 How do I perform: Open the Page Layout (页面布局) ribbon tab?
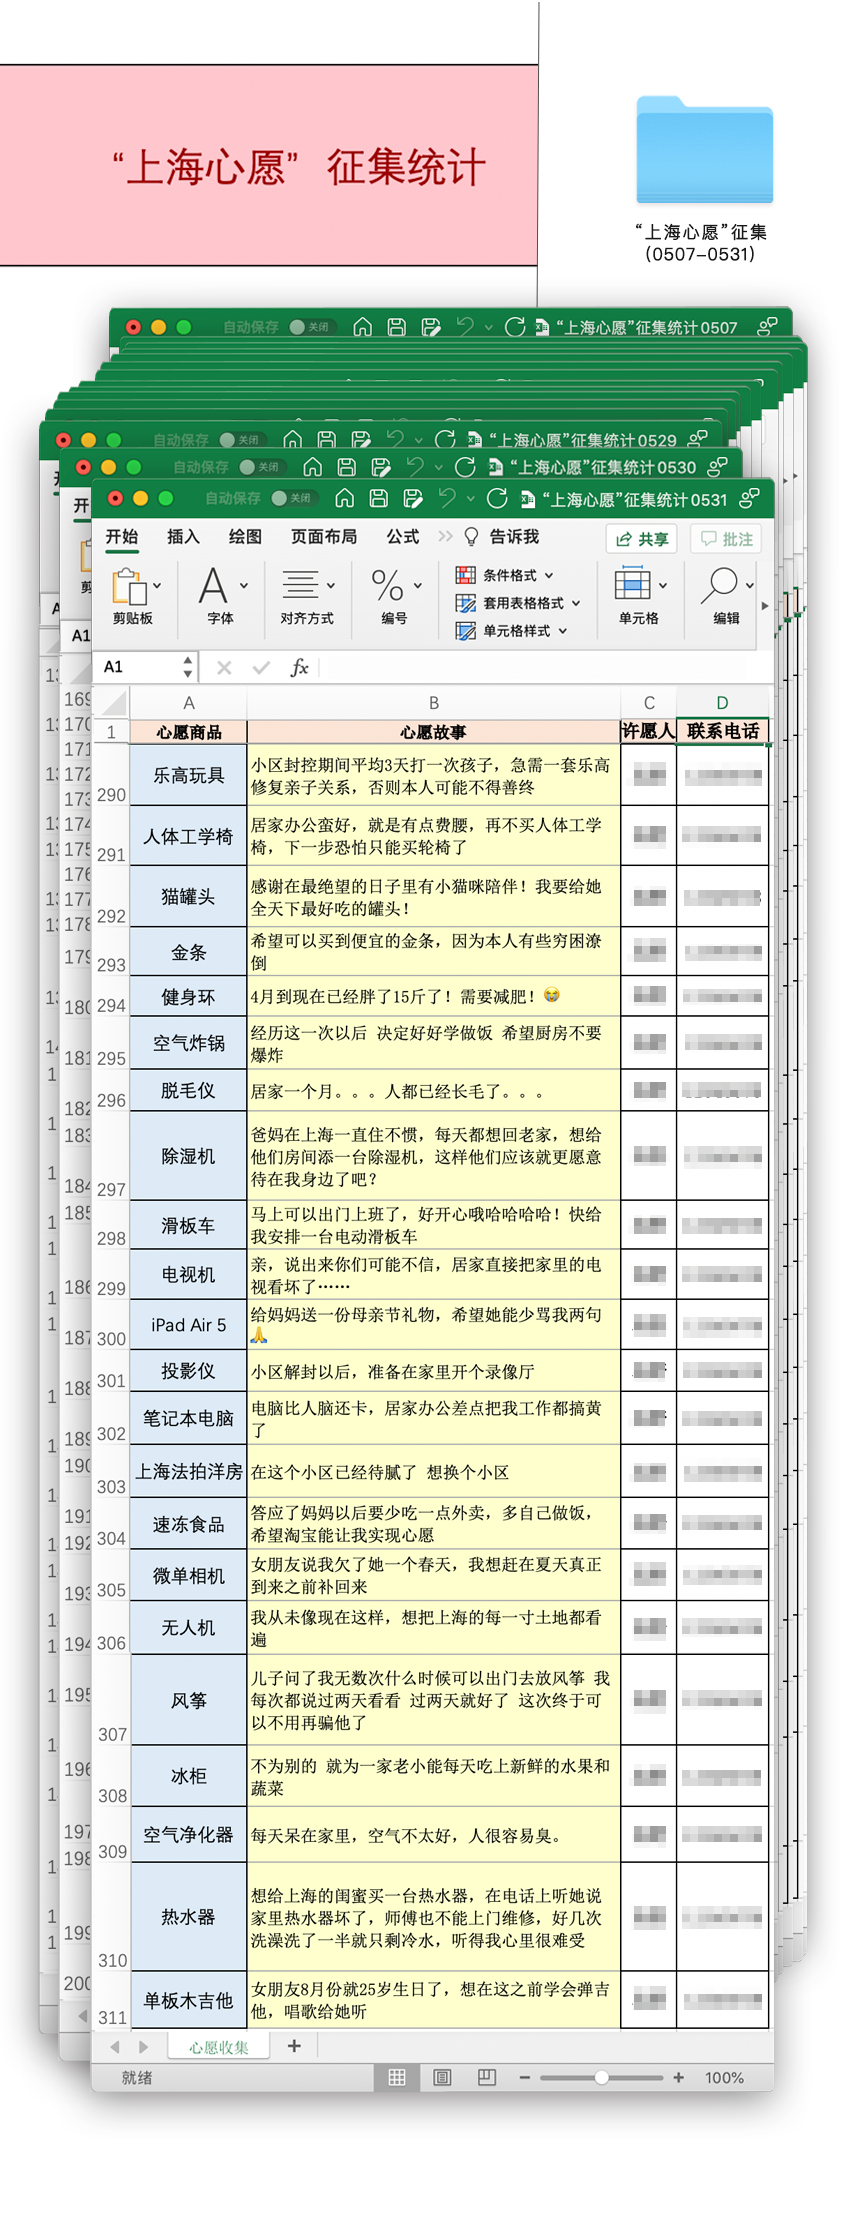(x=323, y=537)
